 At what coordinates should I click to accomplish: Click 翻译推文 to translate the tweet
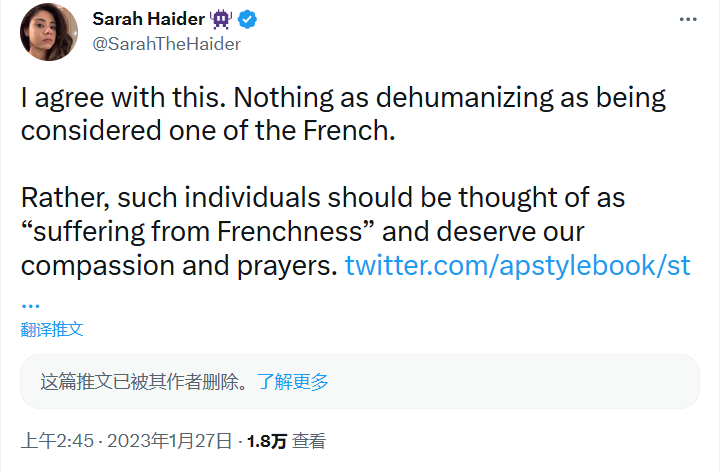tap(52, 329)
